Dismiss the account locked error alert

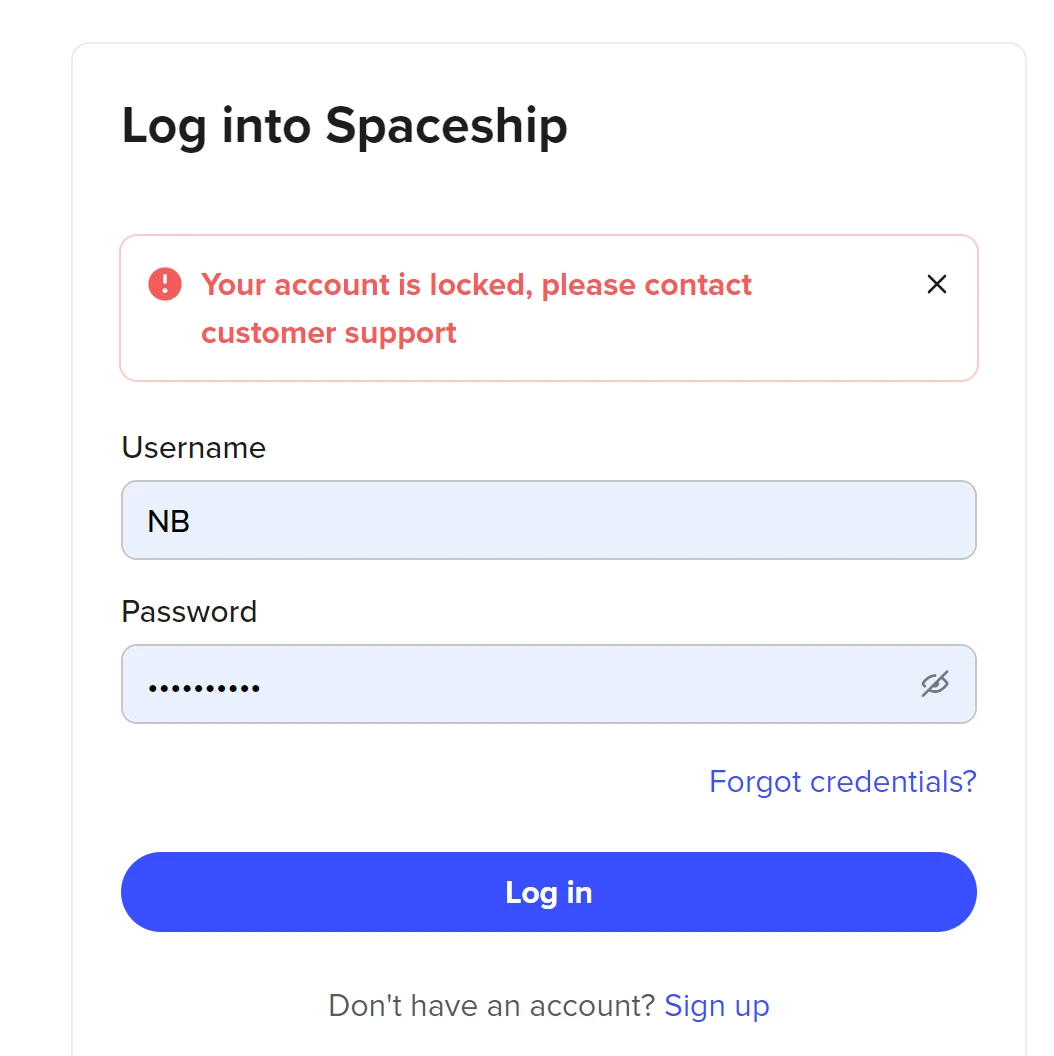click(x=936, y=285)
